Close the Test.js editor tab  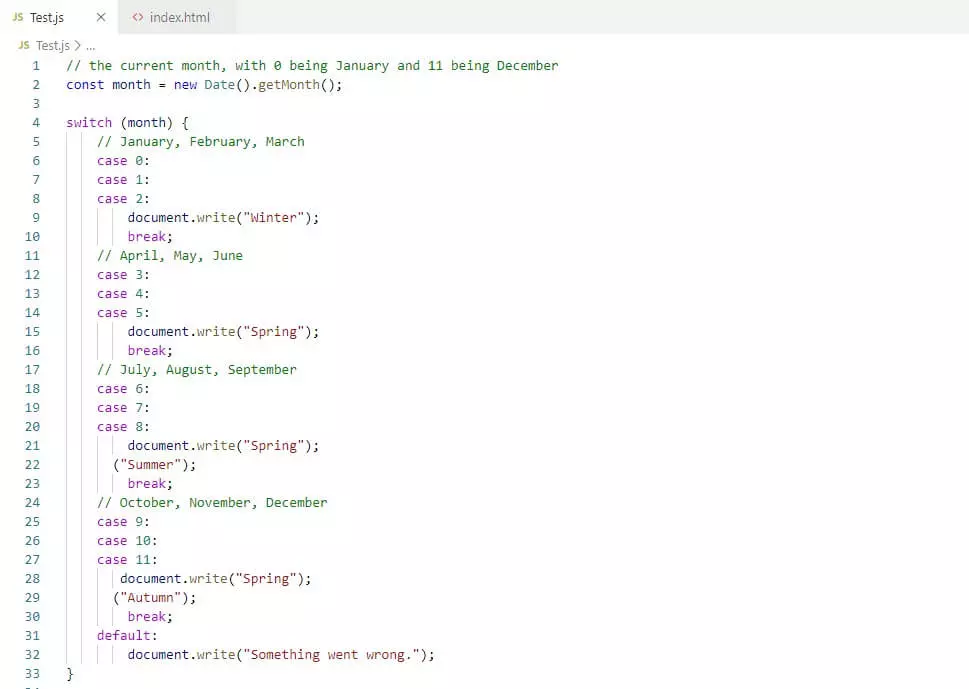coord(100,17)
